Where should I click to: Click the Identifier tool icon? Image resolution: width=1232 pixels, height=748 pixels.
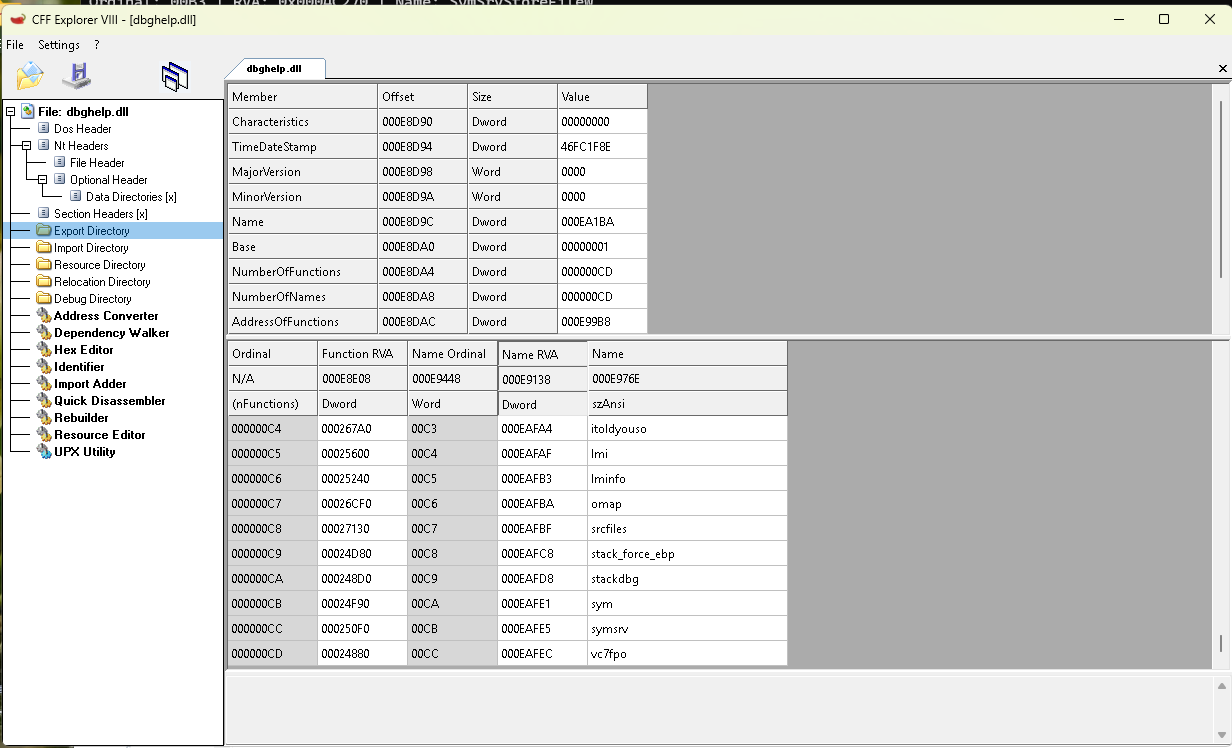(44, 366)
